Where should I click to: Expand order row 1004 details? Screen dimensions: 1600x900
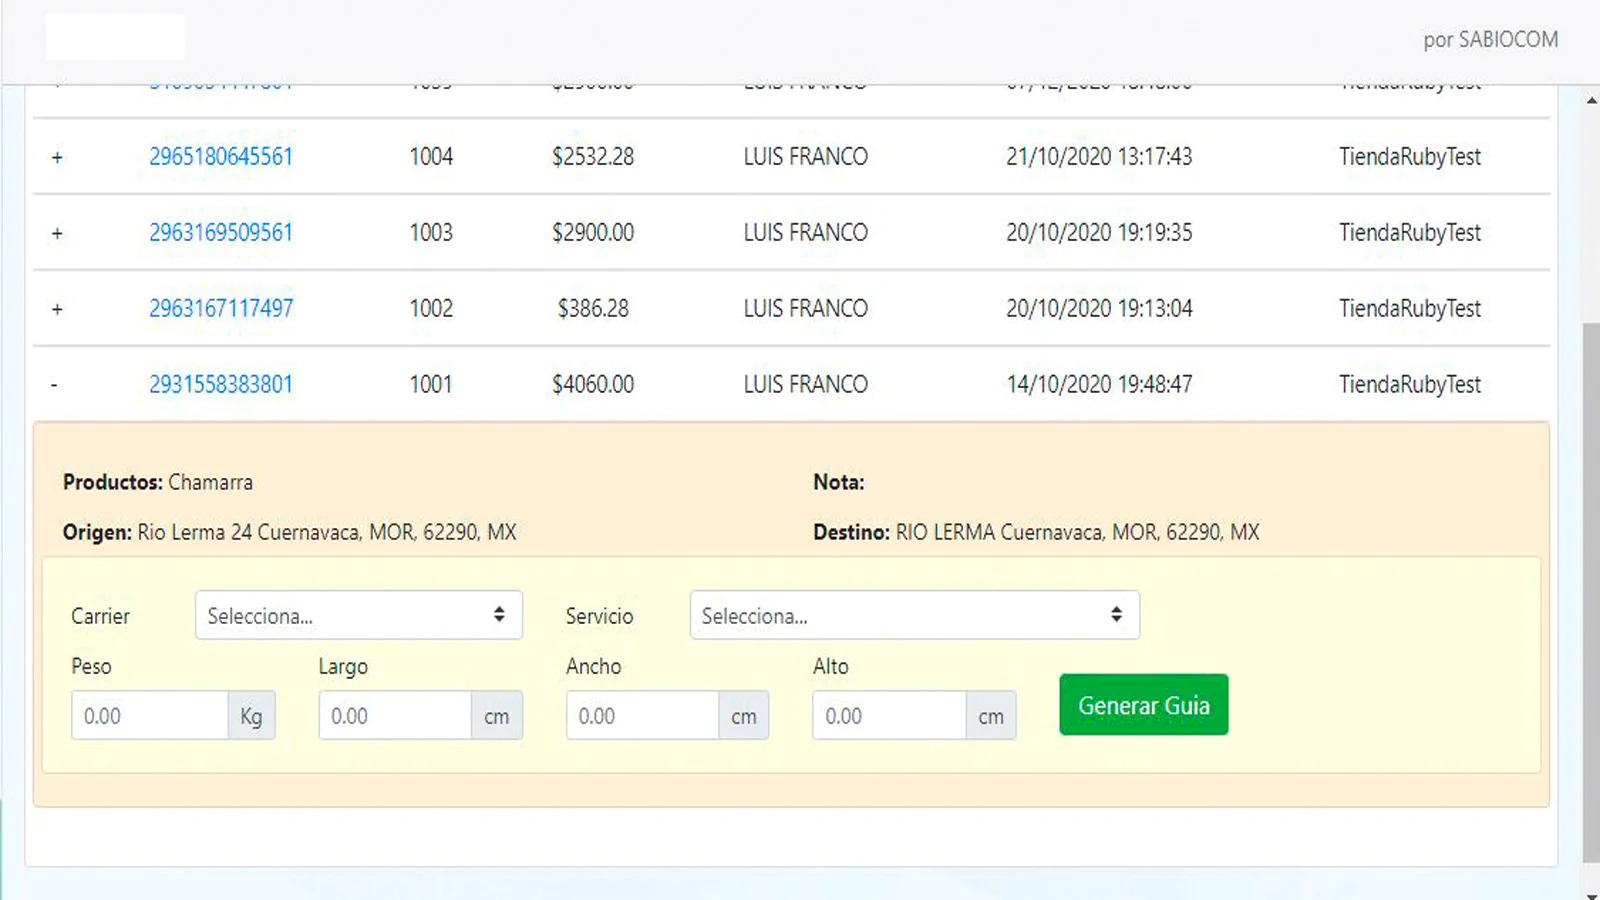[57, 158]
